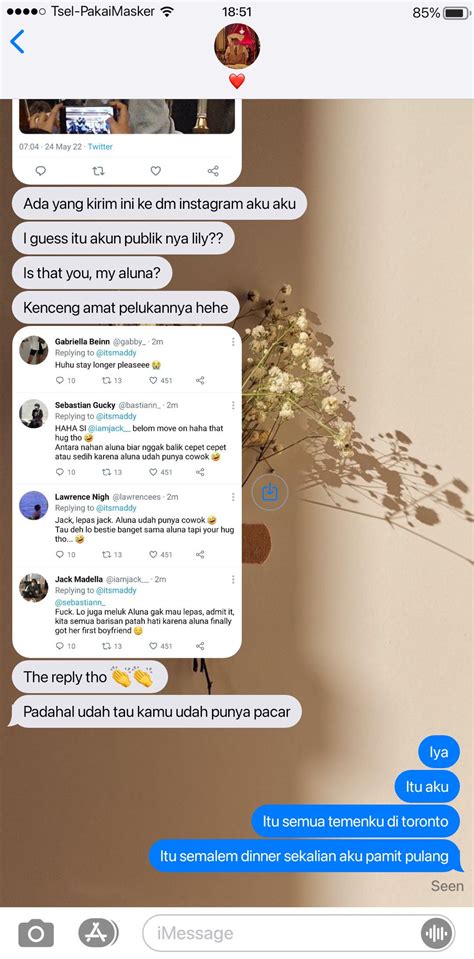Tap the reply bubble icon under top tweet

(x=40, y=171)
